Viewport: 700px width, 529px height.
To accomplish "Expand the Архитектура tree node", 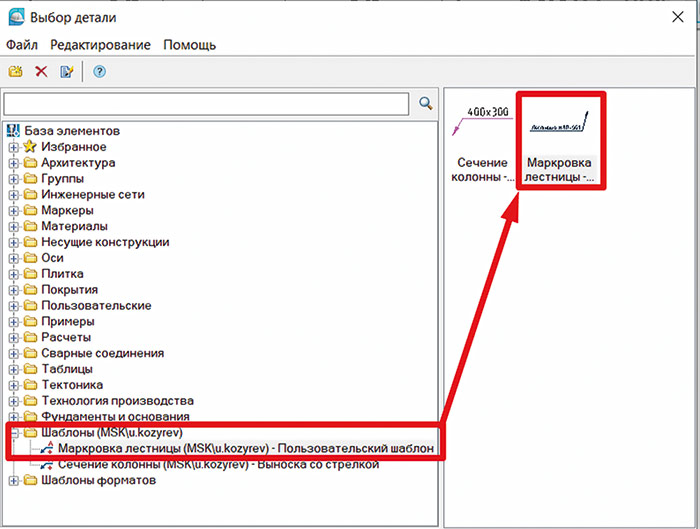I will click(13, 163).
